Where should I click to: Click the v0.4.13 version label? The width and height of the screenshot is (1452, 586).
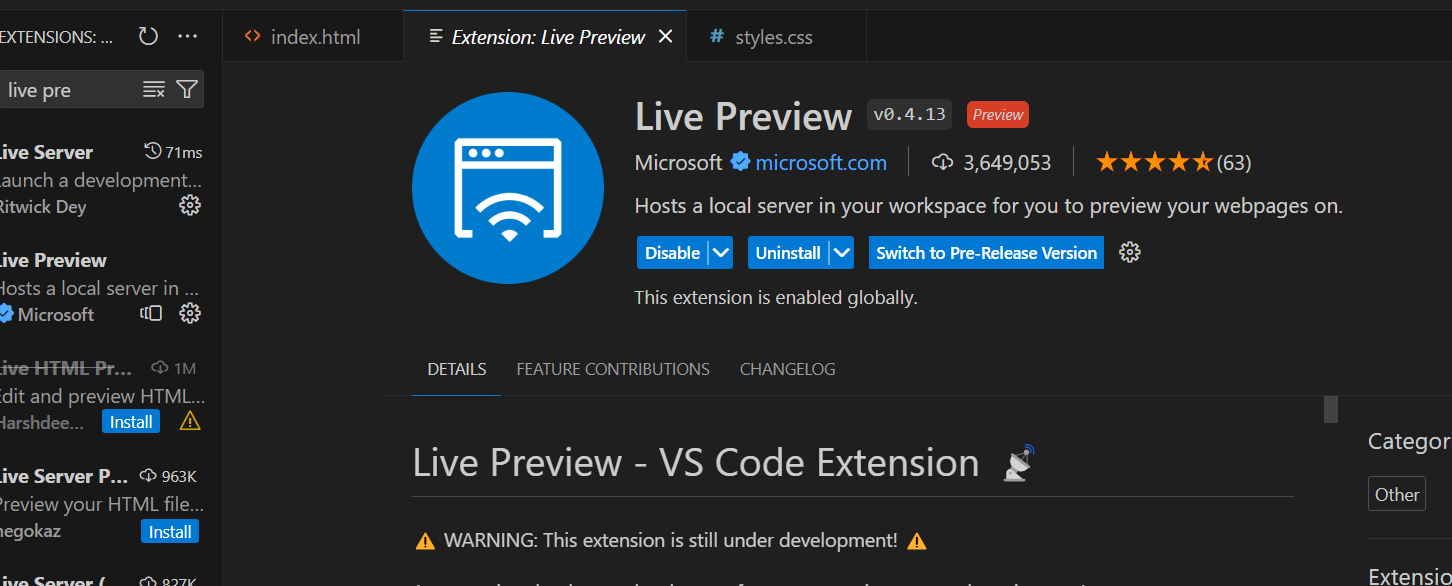[909, 114]
